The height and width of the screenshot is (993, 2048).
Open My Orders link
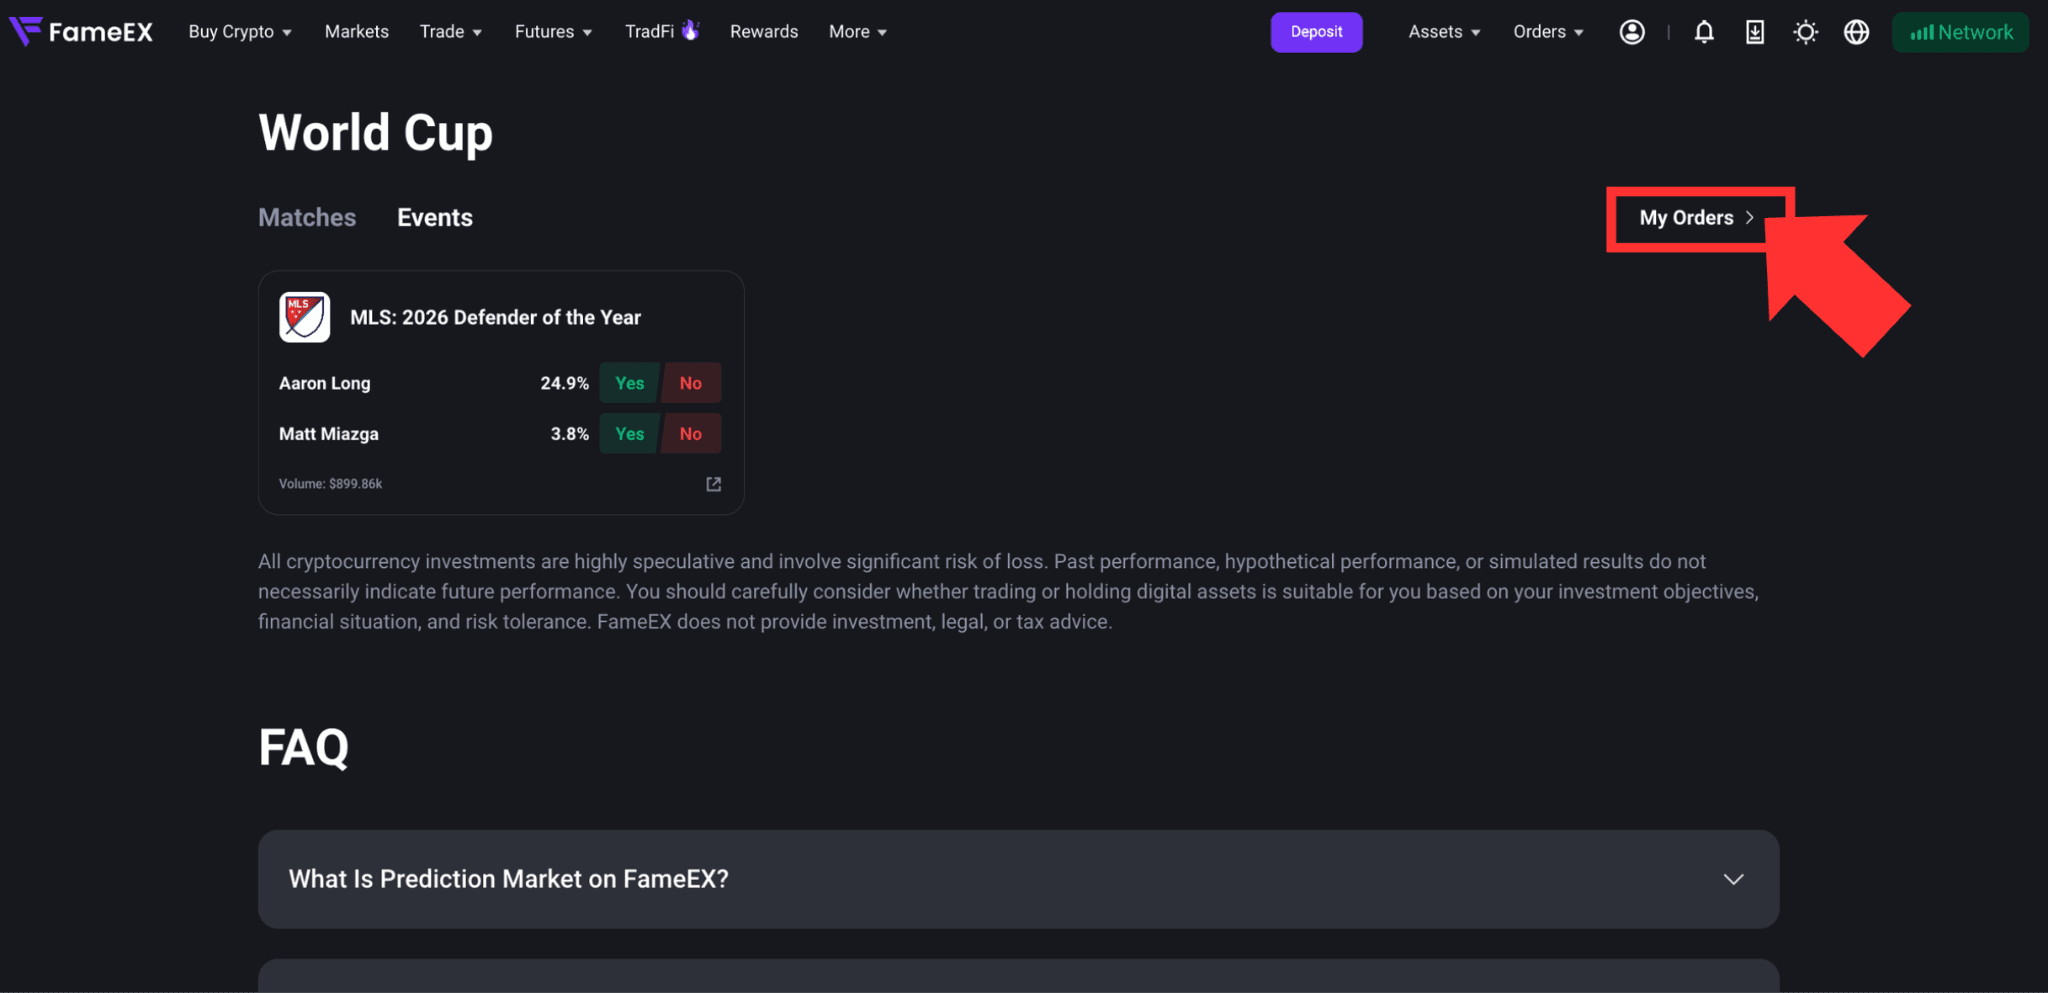(x=1697, y=218)
